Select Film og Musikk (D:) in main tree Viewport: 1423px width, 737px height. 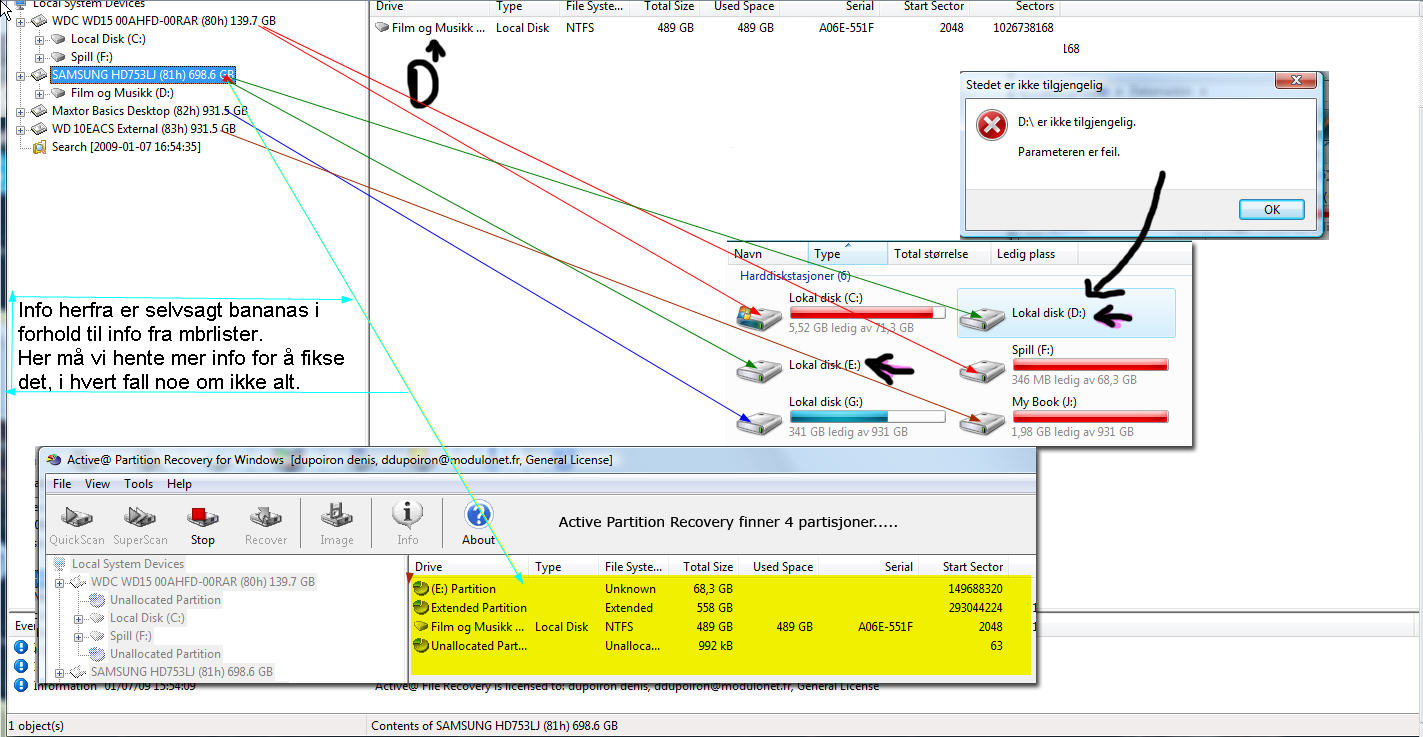(x=122, y=93)
